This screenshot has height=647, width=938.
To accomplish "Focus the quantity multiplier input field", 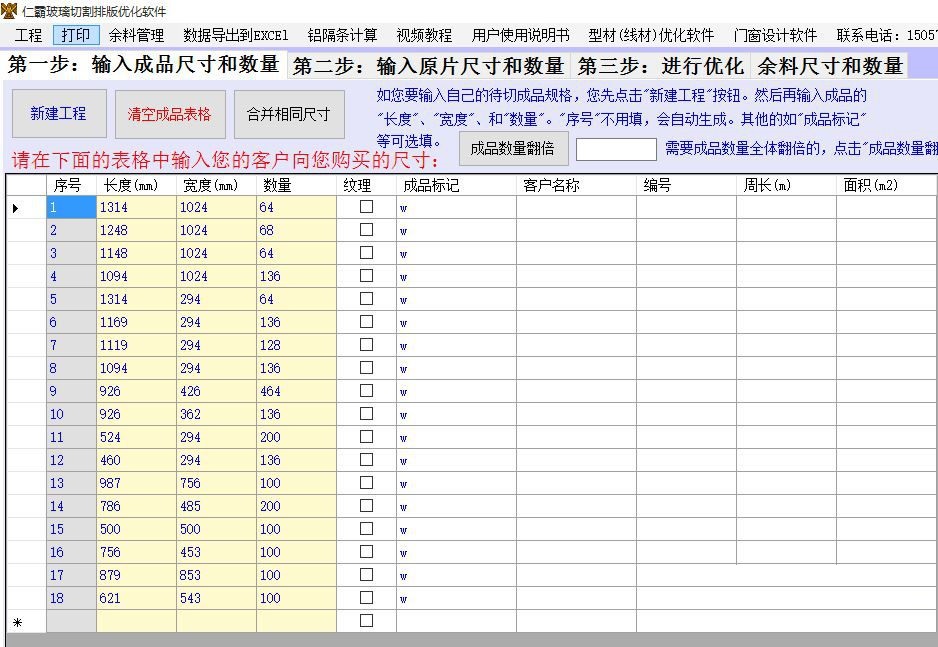I will 616,149.
